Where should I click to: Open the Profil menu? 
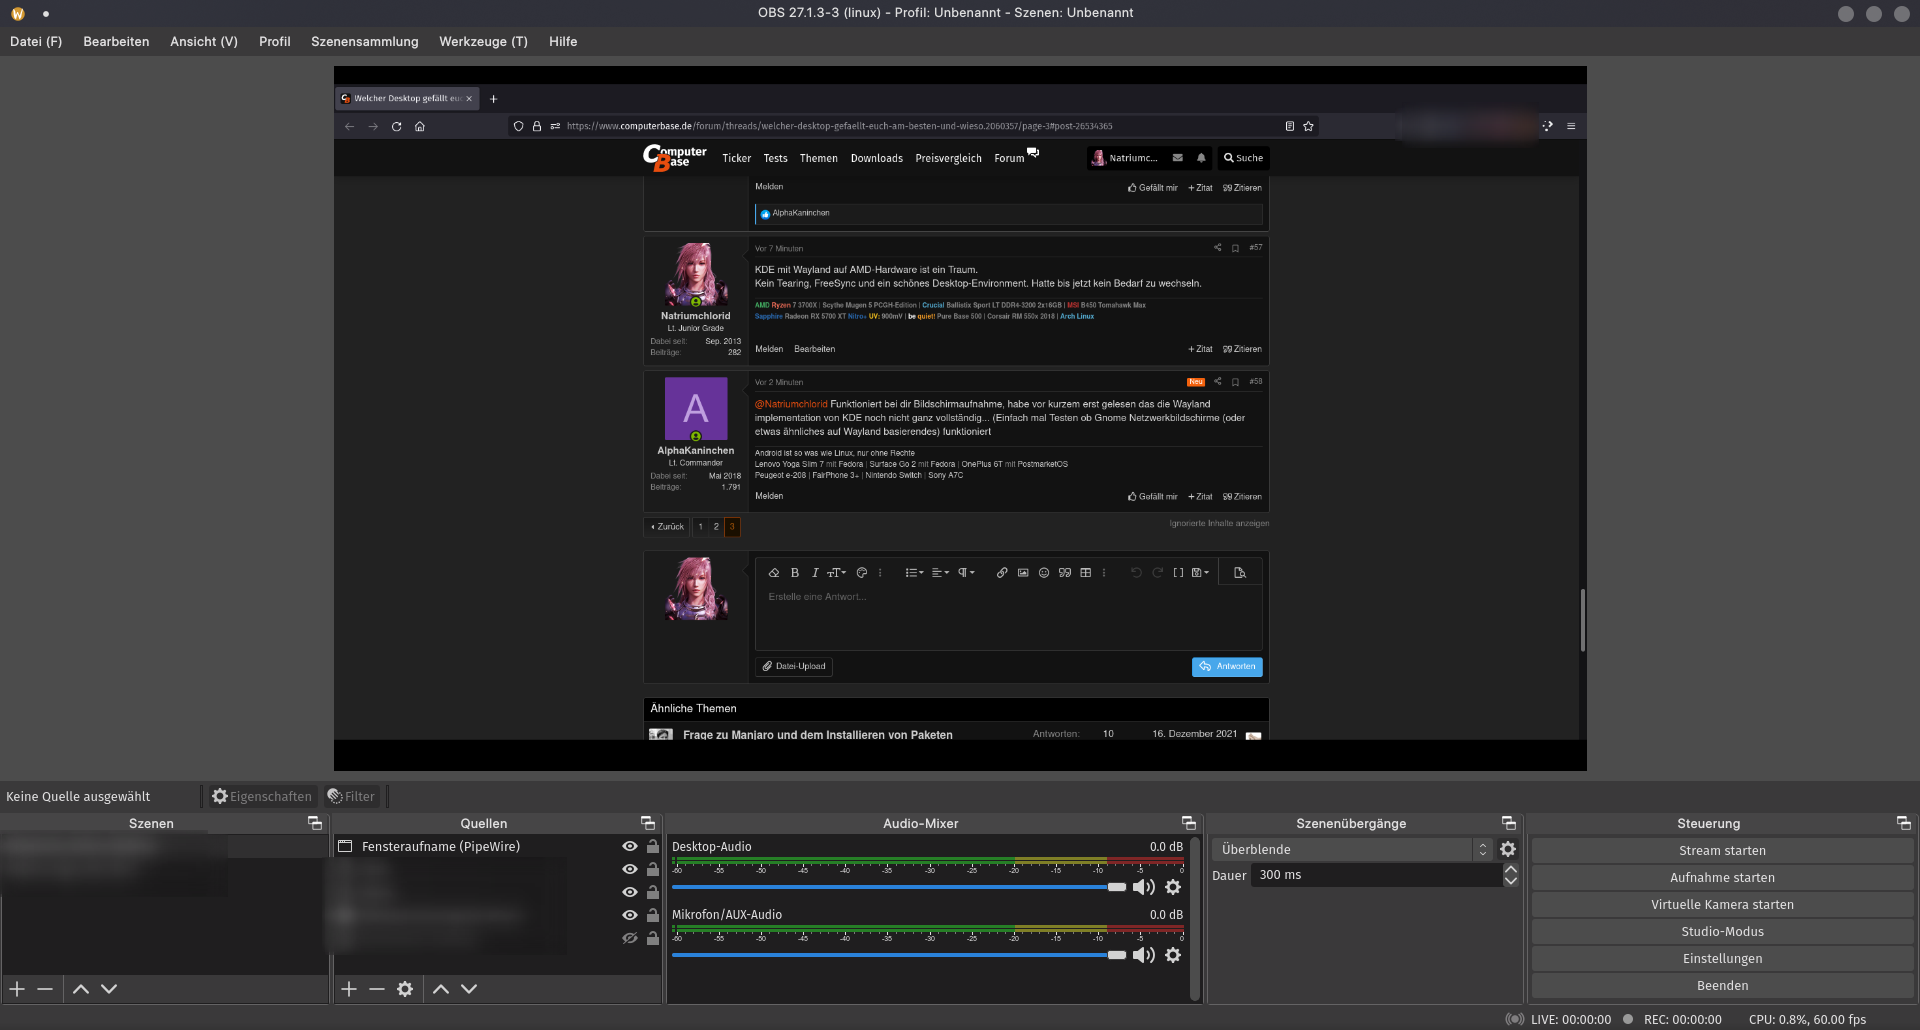click(275, 42)
